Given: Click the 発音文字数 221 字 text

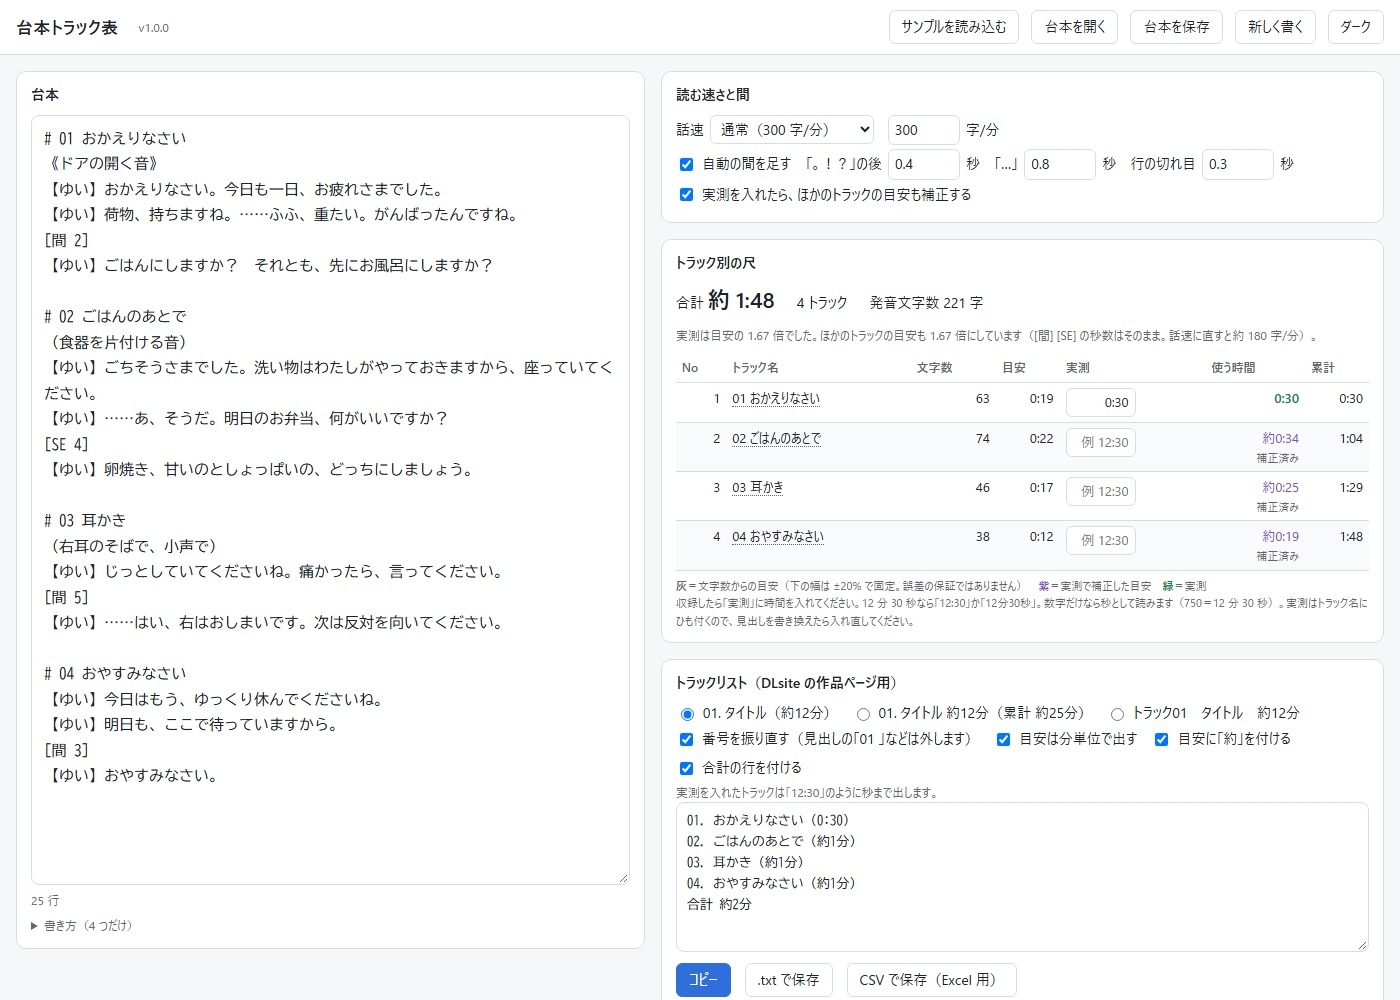Looking at the screenshot, I should [926, 302].
